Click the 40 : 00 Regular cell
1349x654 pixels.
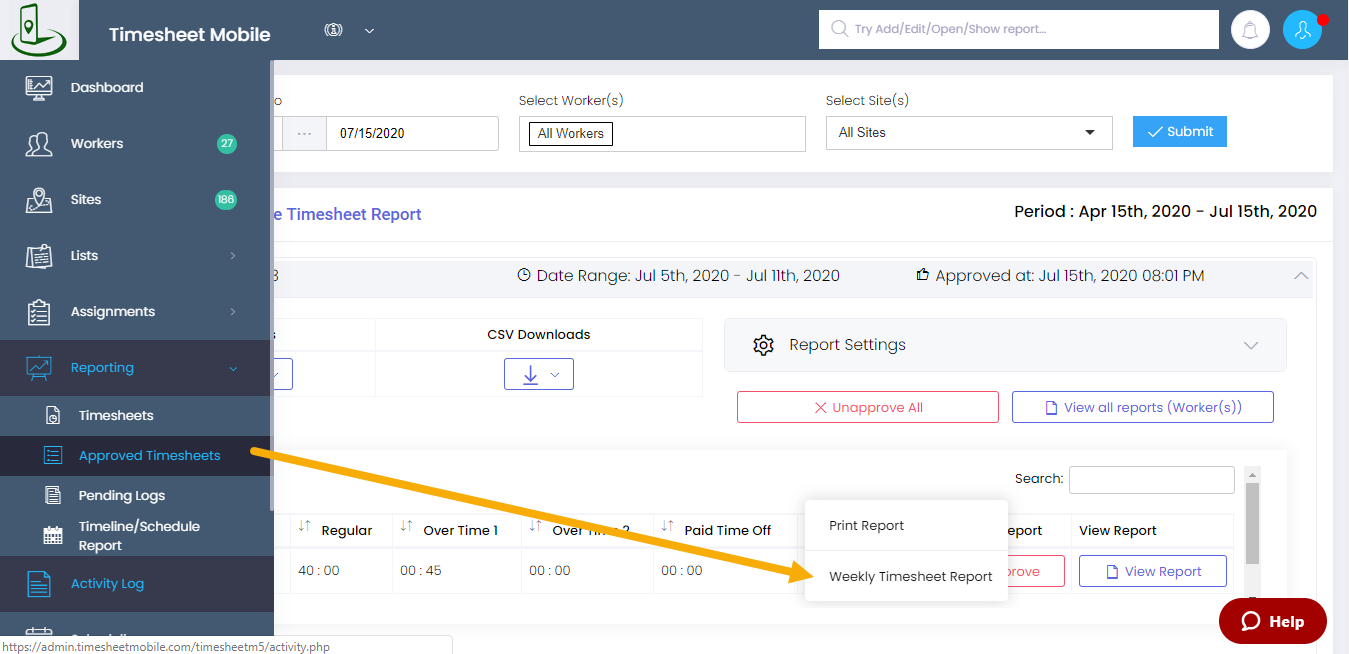pos(319,571)
